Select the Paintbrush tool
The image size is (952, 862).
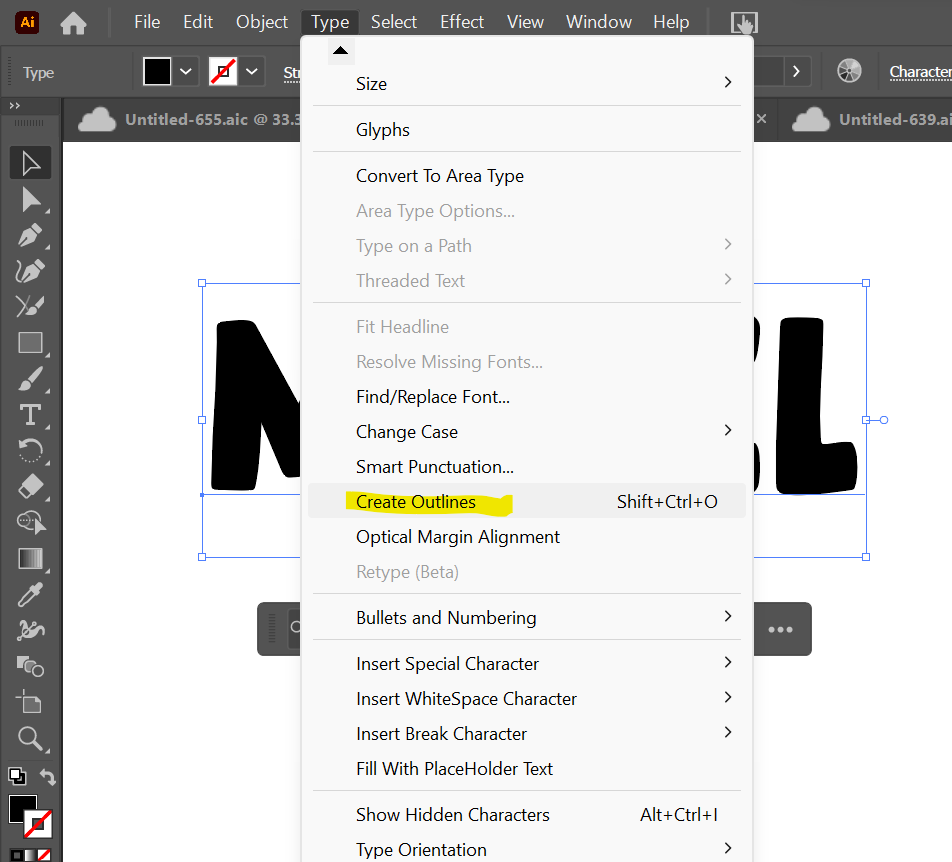(x=31, y=379)
